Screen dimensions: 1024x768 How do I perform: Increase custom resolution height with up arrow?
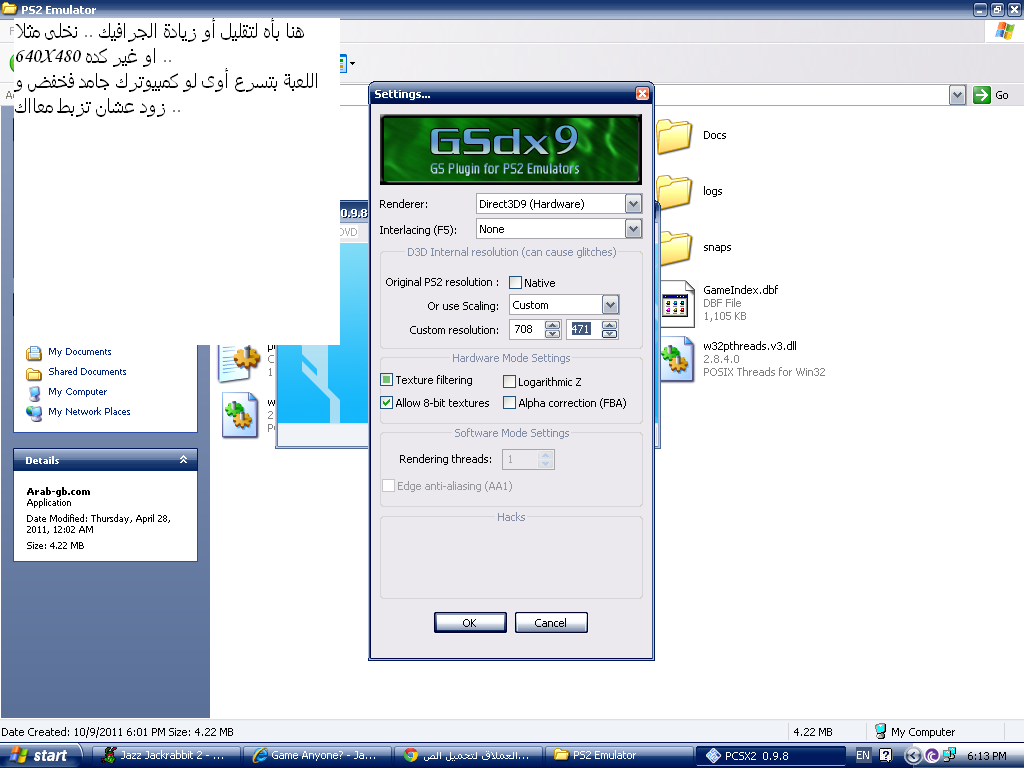click(609, 325)
